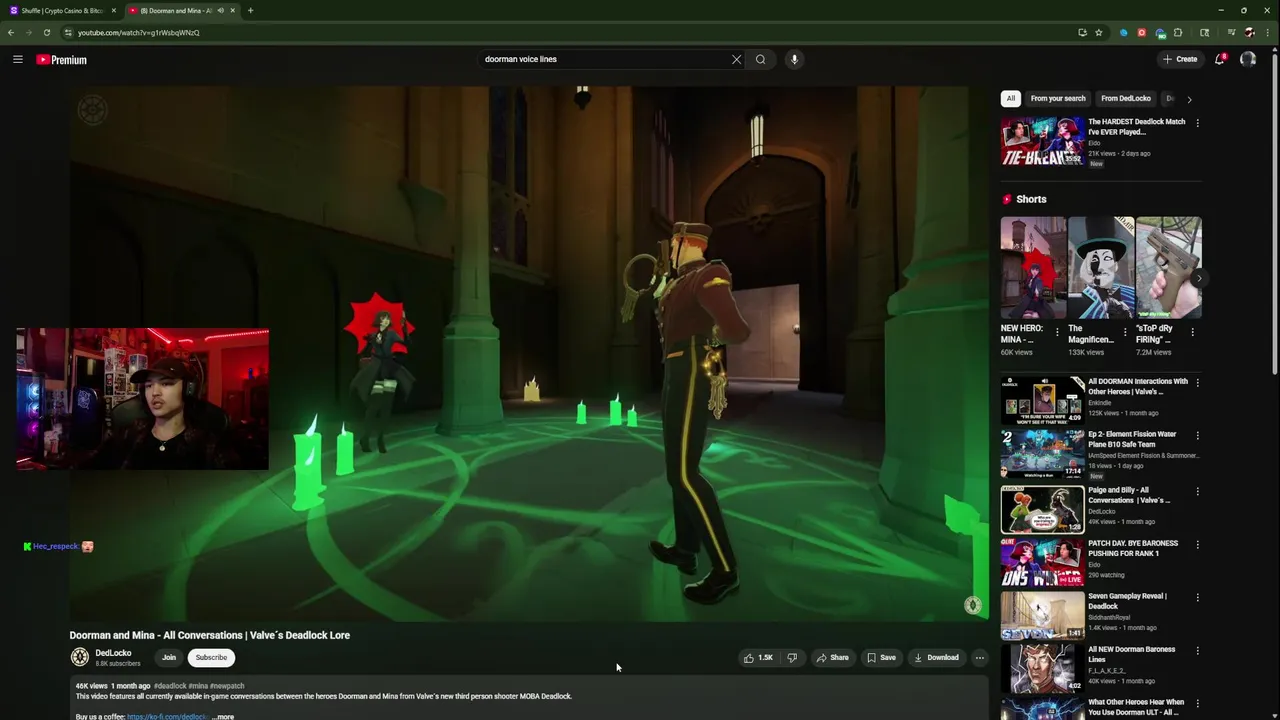Open the DedLocko channel name link

tap(114, 653)
